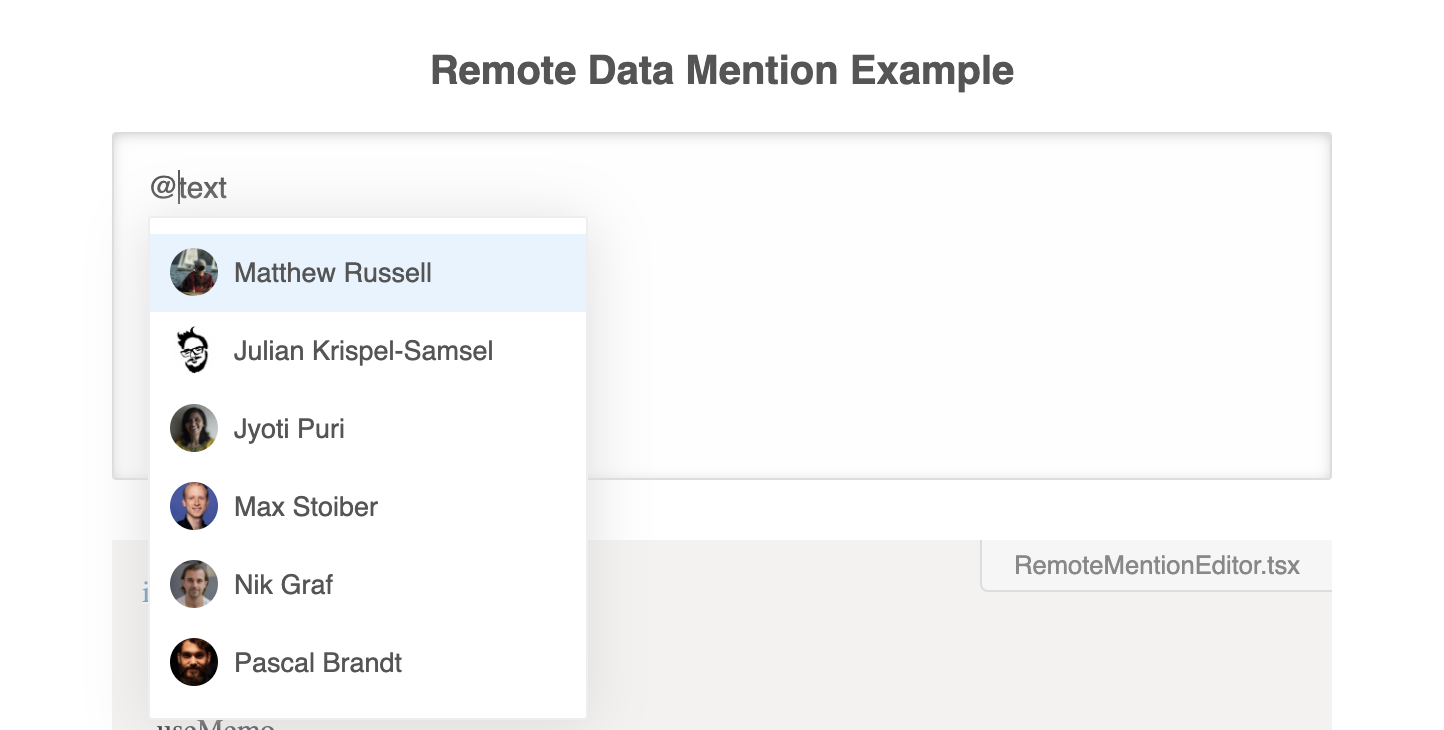Choose Julian Krispel-Samsel in the suggestions dropdown
1444x730 pixels.
point(363,350)
